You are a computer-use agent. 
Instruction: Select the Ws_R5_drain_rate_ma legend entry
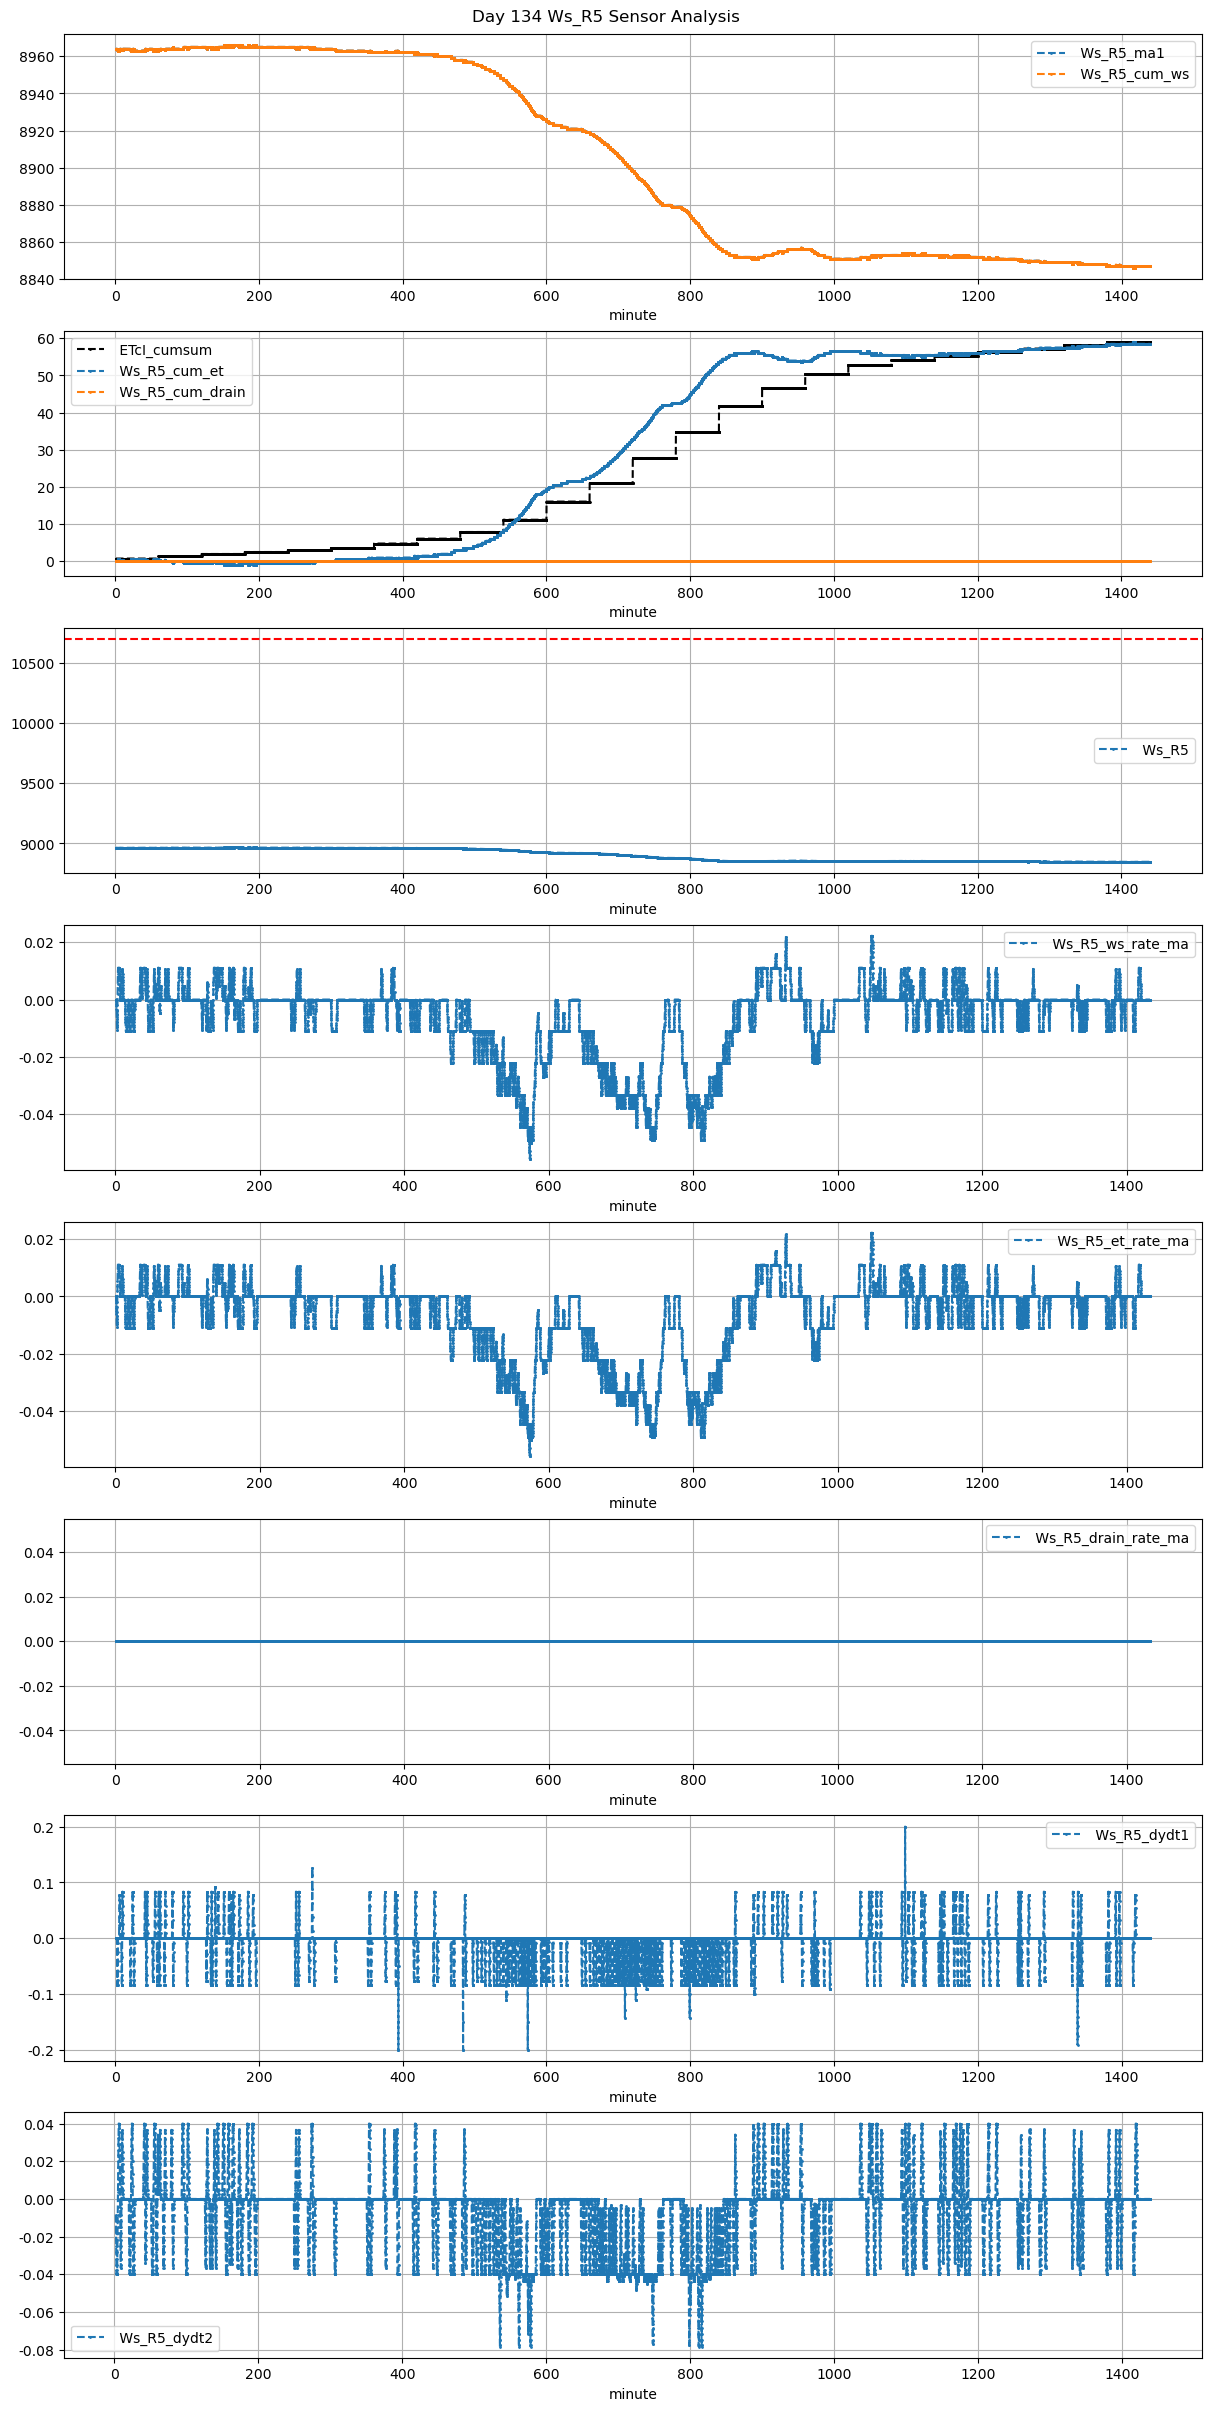pos(1111,1538)
